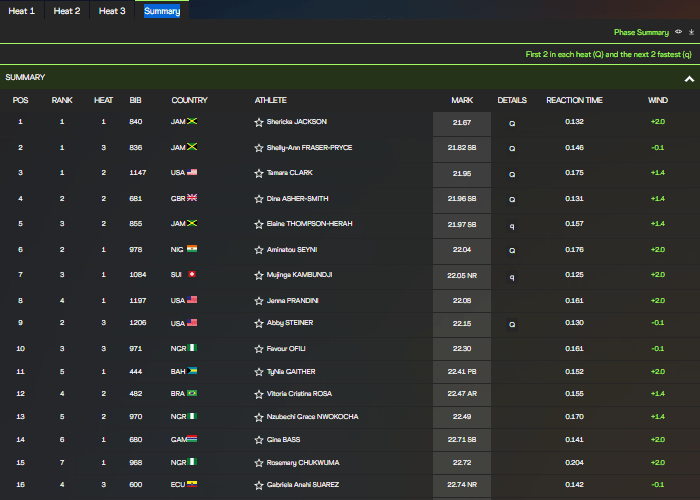Click the eye icon beside Phase Summary
700x500 pixels.
(x=679, y=32)
